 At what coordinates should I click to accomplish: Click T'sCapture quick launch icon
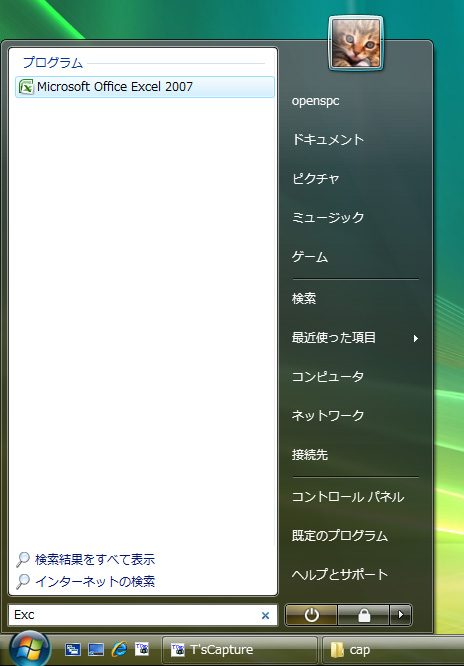(142, 649)
